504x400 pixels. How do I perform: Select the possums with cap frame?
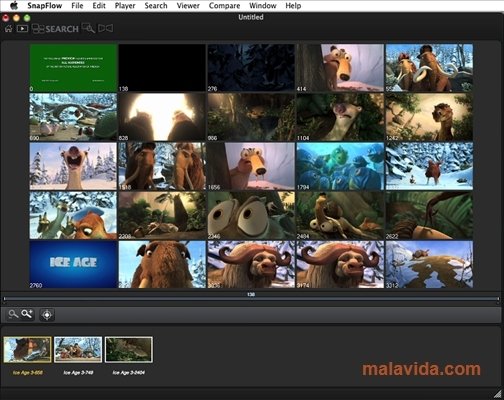(x=73, y=215)
